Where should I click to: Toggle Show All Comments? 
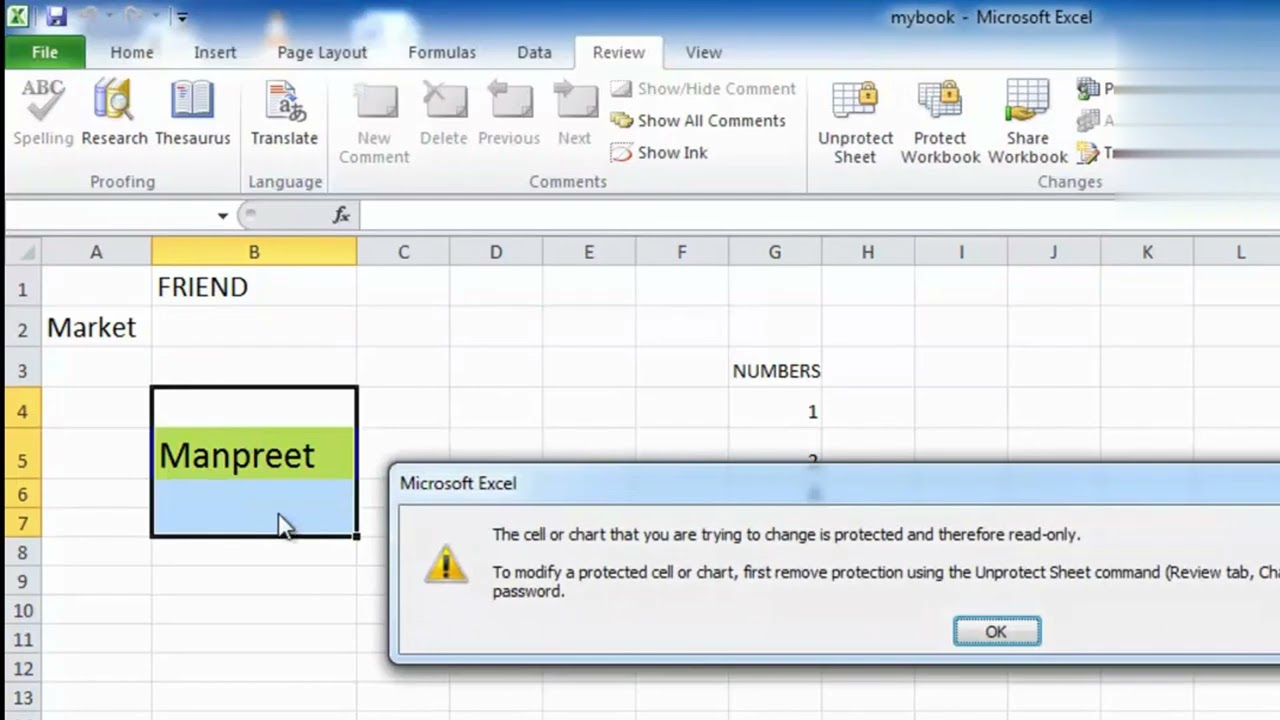[698, 121]
